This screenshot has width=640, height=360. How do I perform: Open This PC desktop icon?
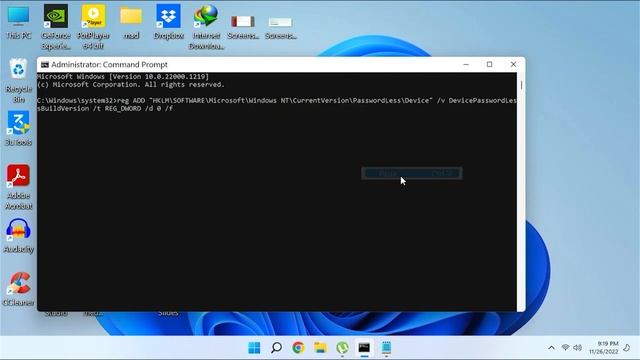[x=18, y=23]
